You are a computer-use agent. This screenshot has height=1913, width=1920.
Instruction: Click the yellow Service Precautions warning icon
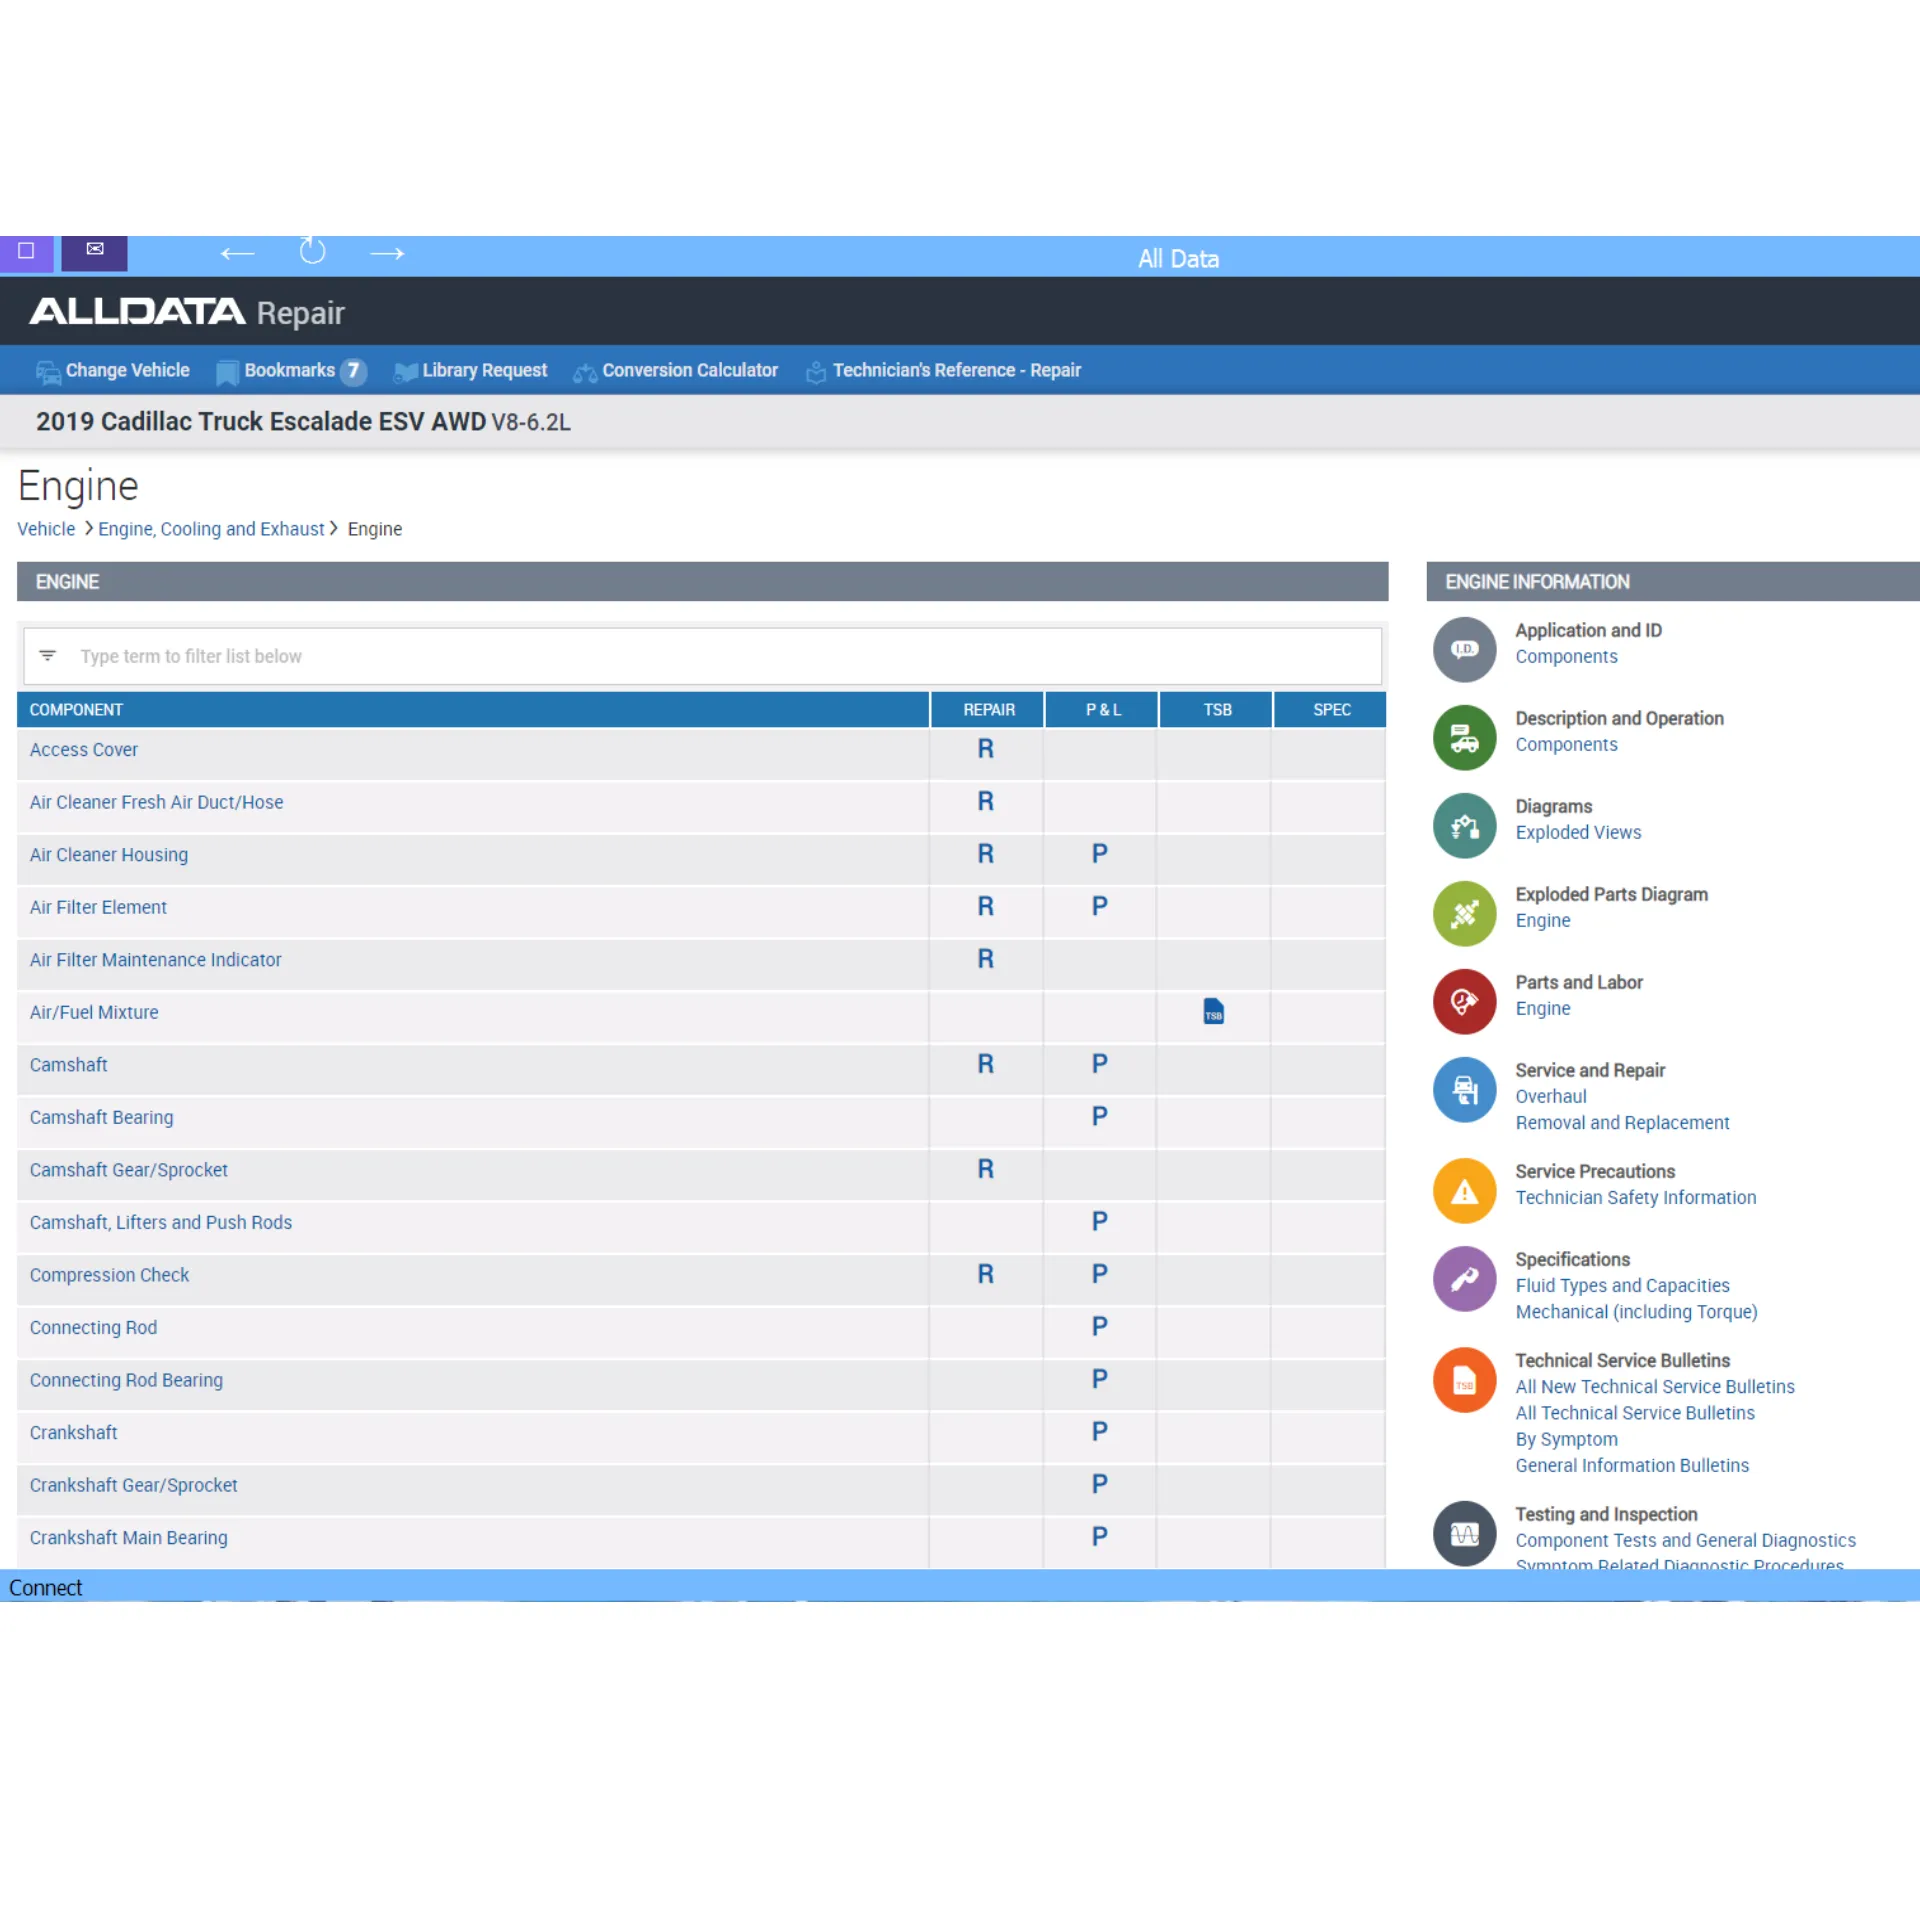(x=1464, y=1190)
